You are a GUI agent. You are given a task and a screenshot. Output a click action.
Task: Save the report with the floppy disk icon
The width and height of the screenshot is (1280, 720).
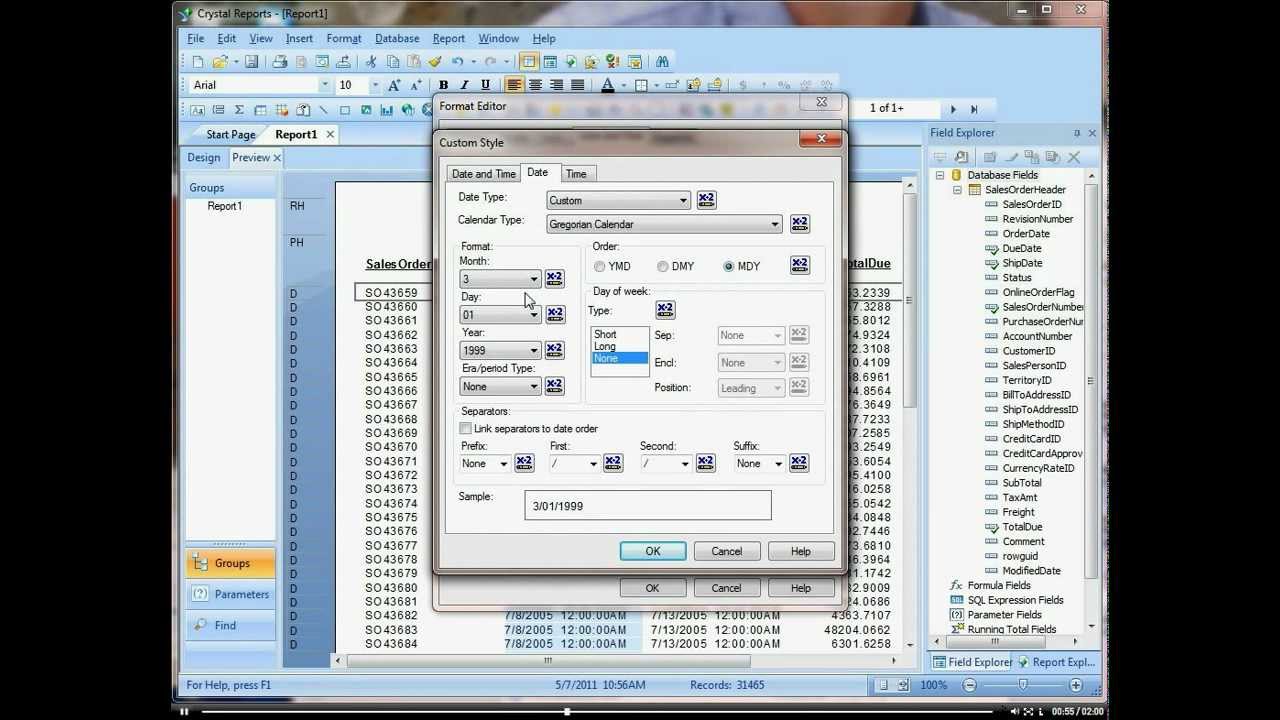252,62
